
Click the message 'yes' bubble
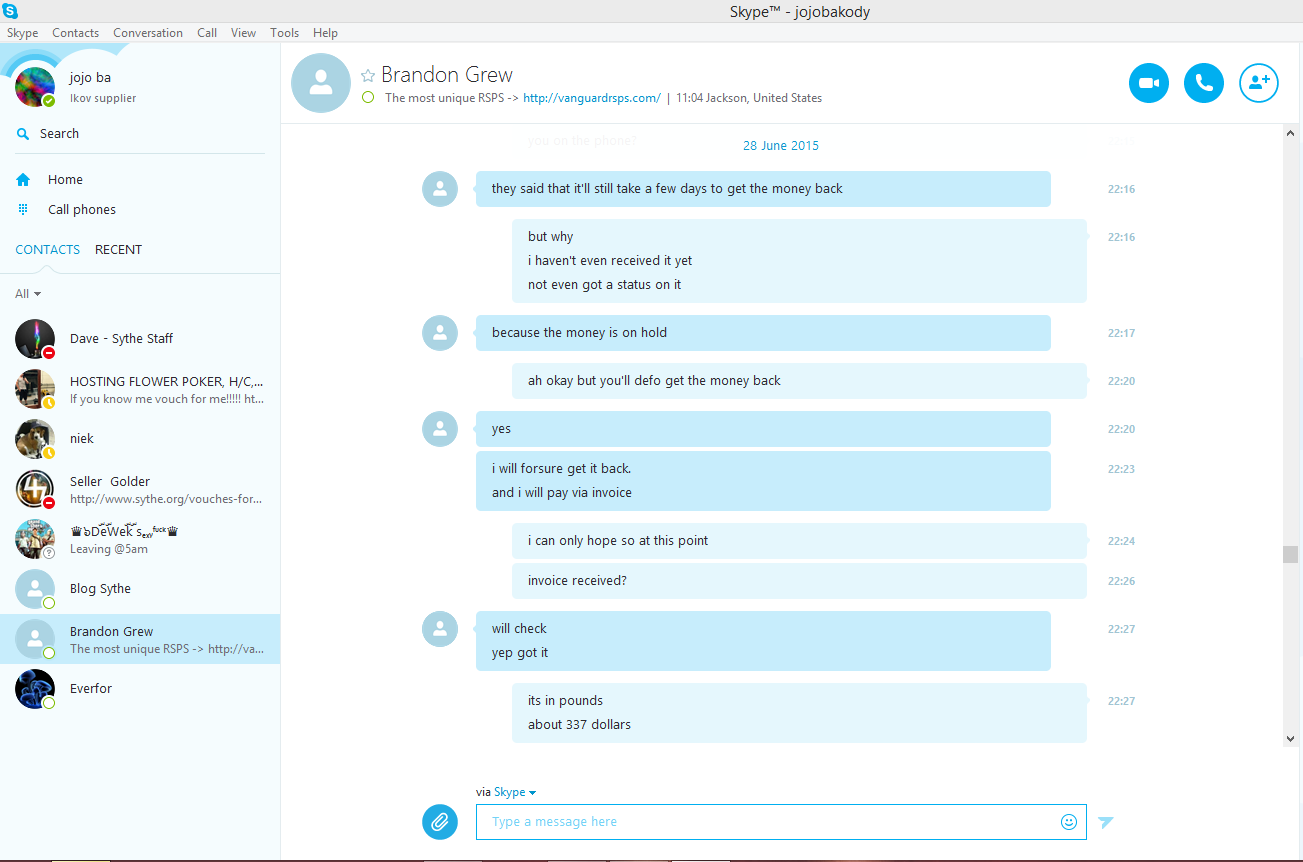tap(763, 429)
